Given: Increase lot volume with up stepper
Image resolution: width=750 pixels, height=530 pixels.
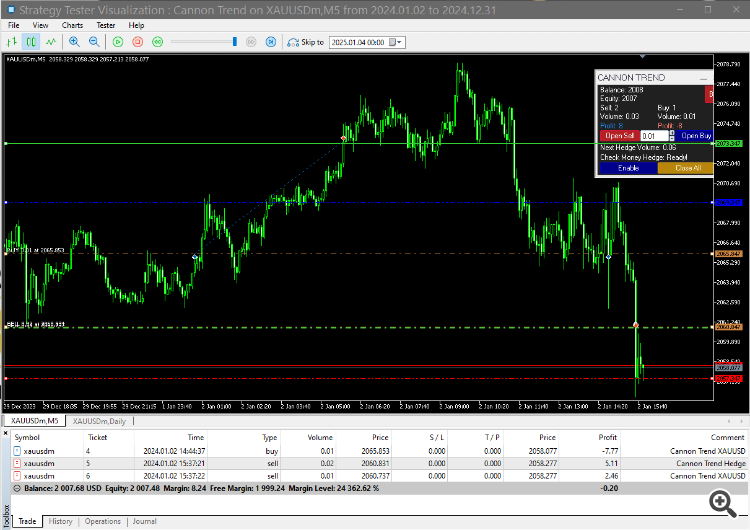Looking at the screenshot, I should pyautogui.click(x=672, y=132).
